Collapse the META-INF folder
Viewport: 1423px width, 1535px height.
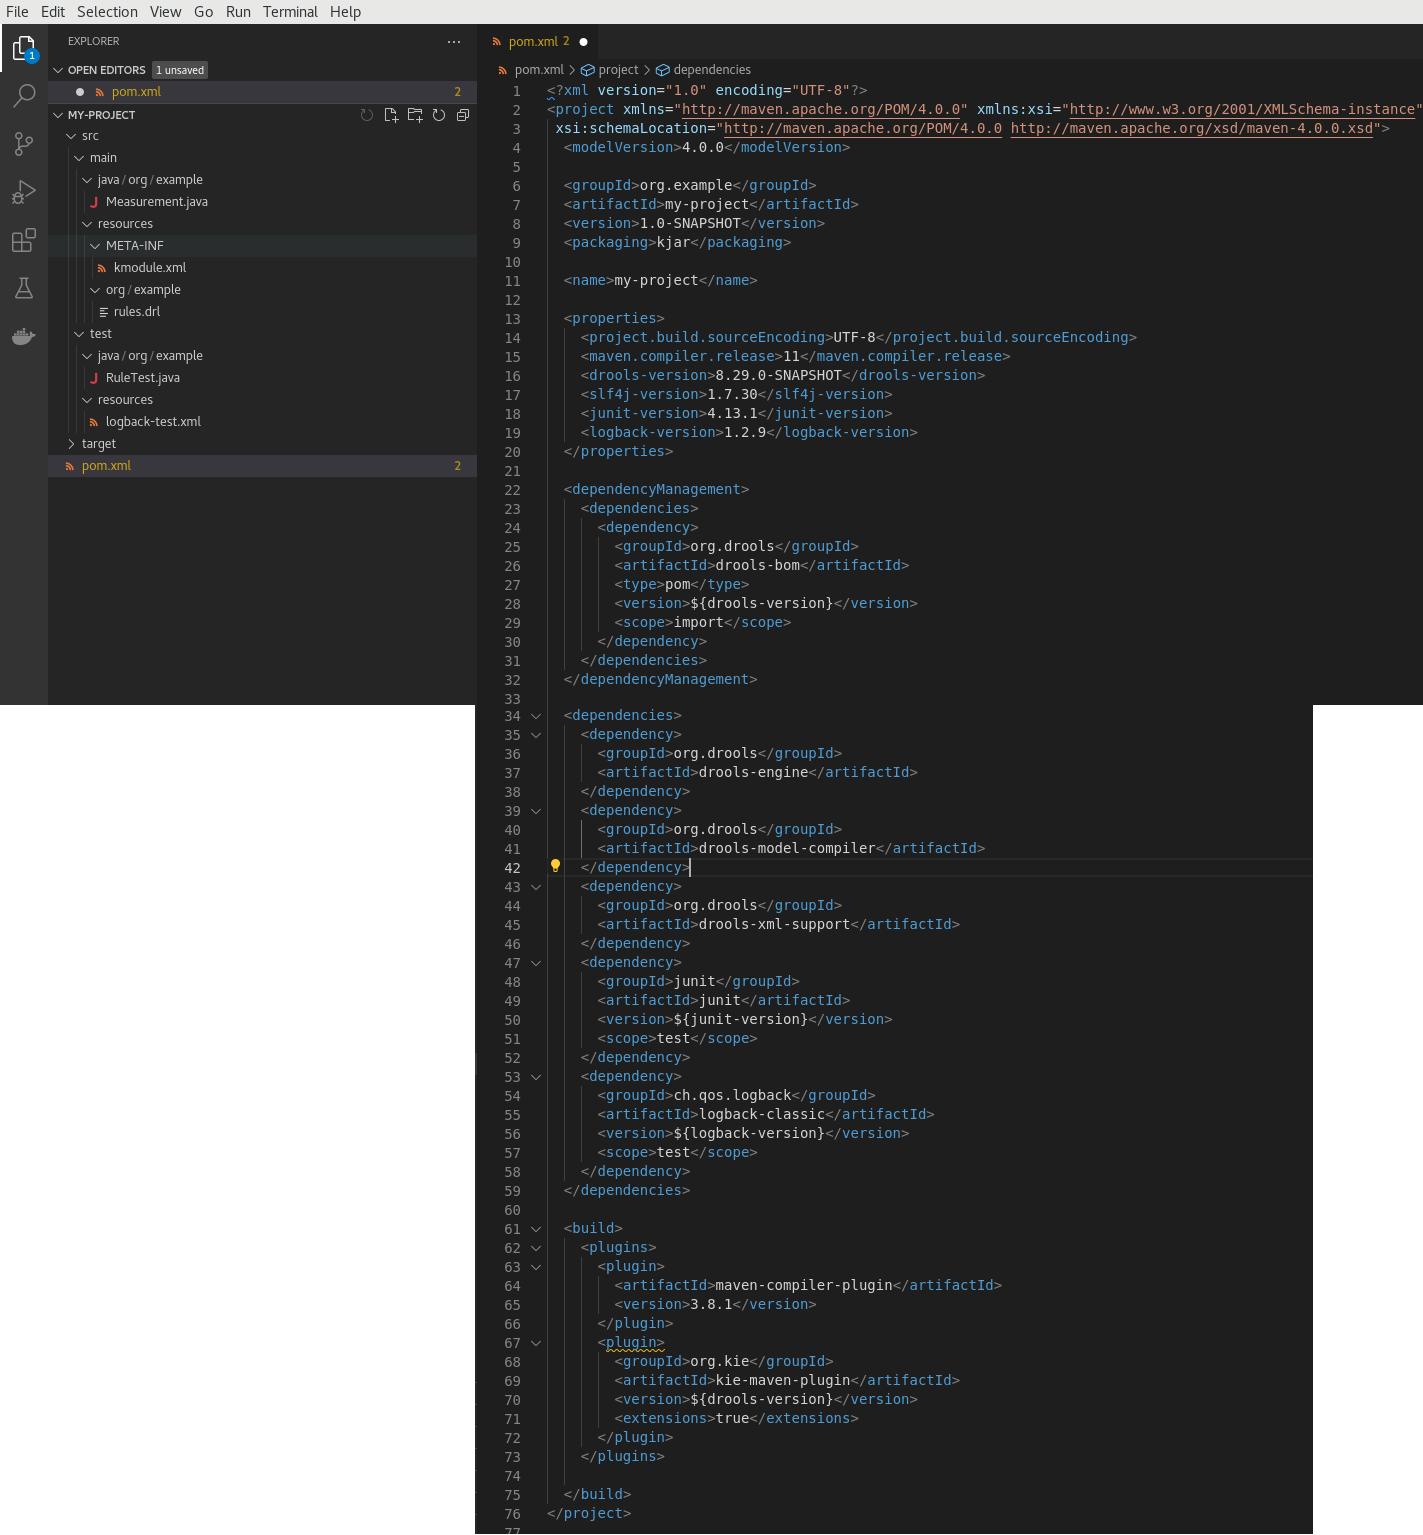[95, 246]
